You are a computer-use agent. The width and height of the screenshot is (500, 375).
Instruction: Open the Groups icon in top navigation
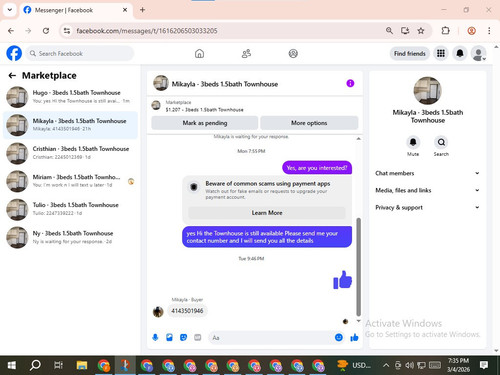[293, 53]
